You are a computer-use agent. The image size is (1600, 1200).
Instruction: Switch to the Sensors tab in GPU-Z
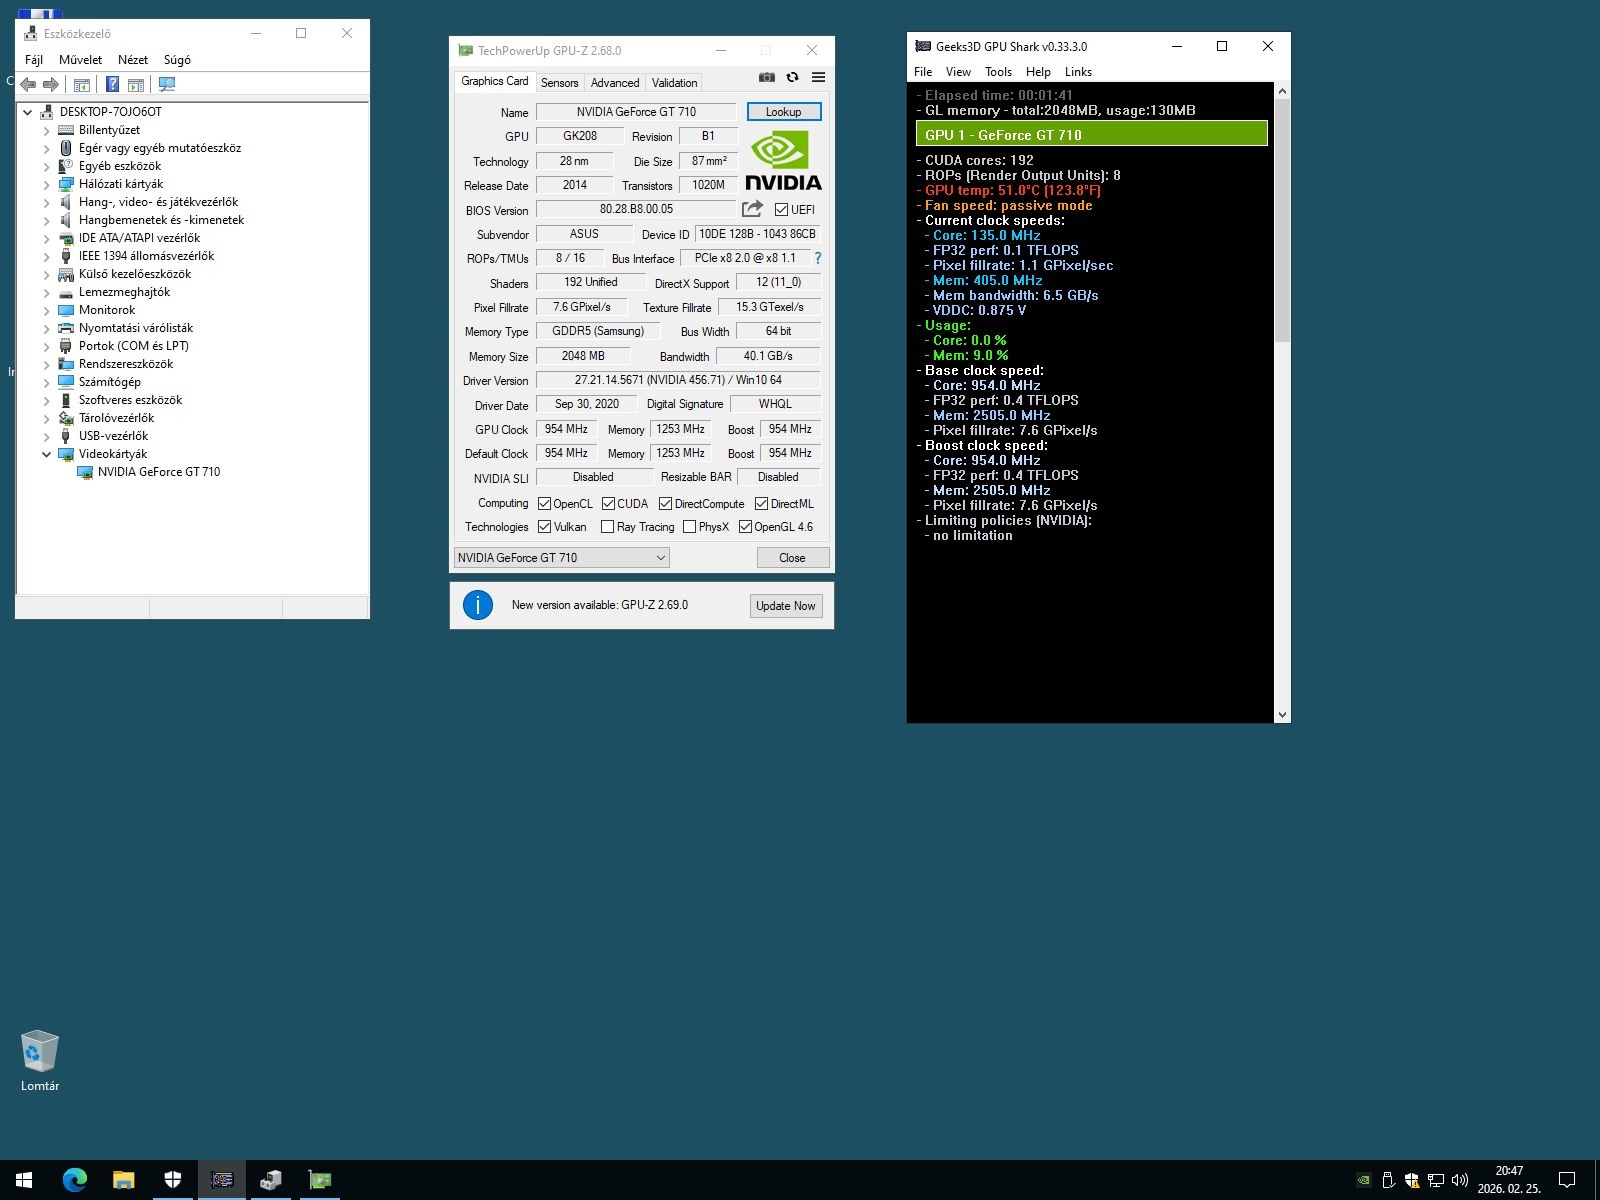[x=560, y=83]
